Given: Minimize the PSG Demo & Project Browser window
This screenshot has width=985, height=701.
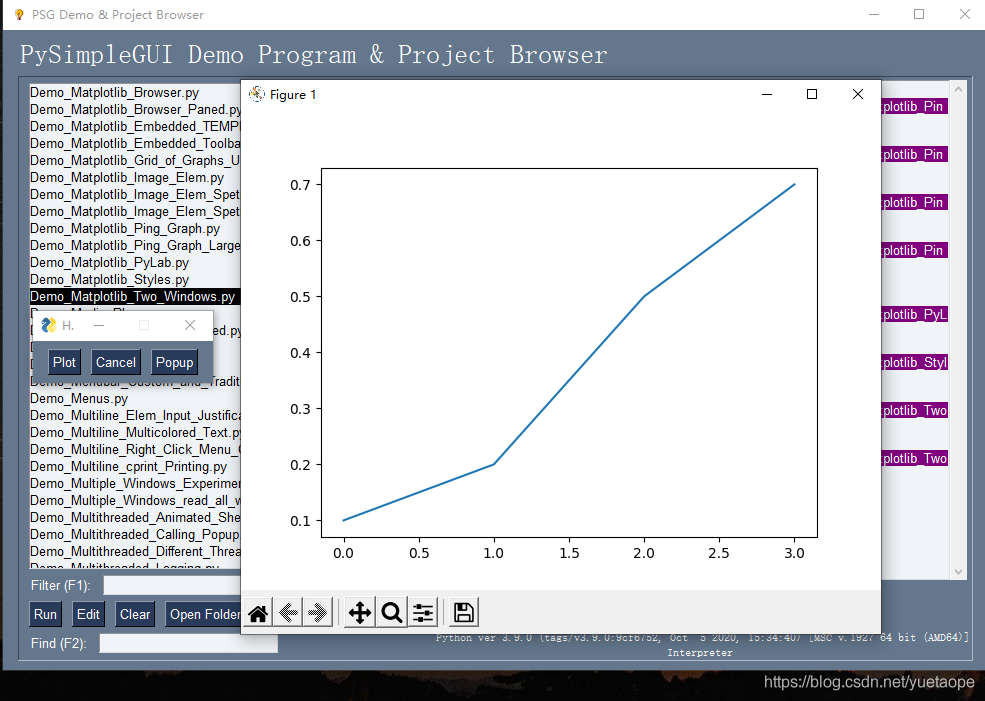Looking at the screenshot, I should coord(873,14).
